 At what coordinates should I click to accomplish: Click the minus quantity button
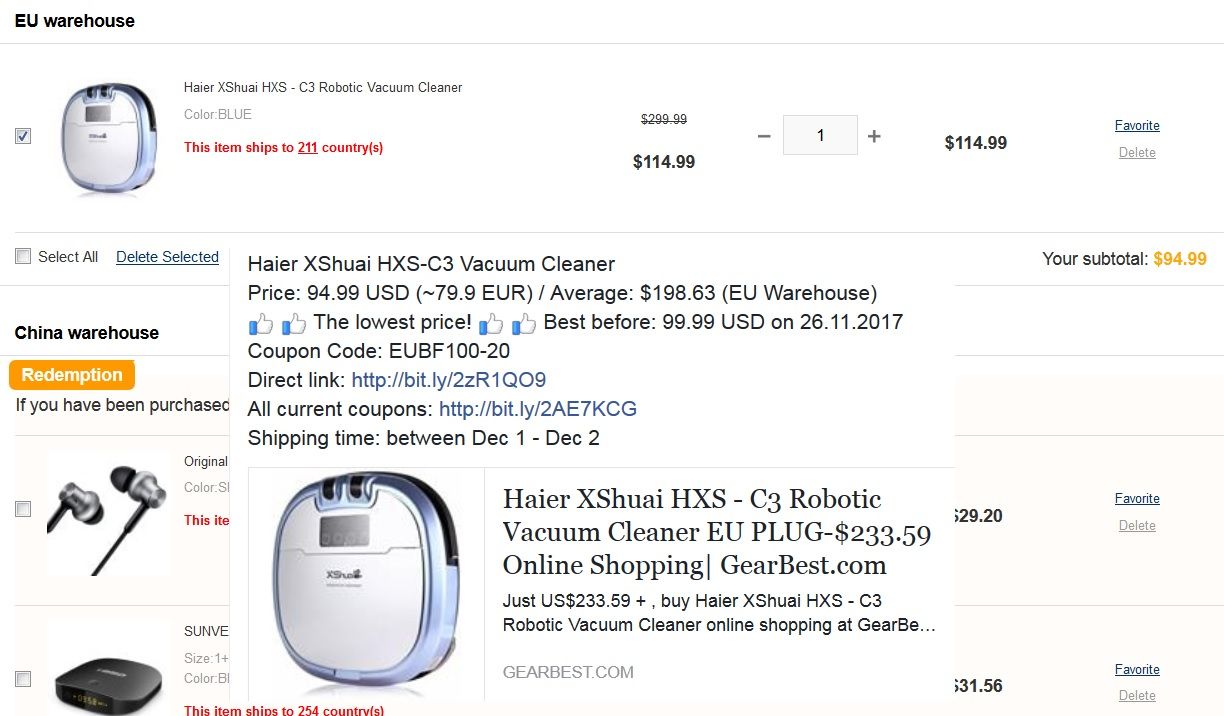[x=764, y=136]
